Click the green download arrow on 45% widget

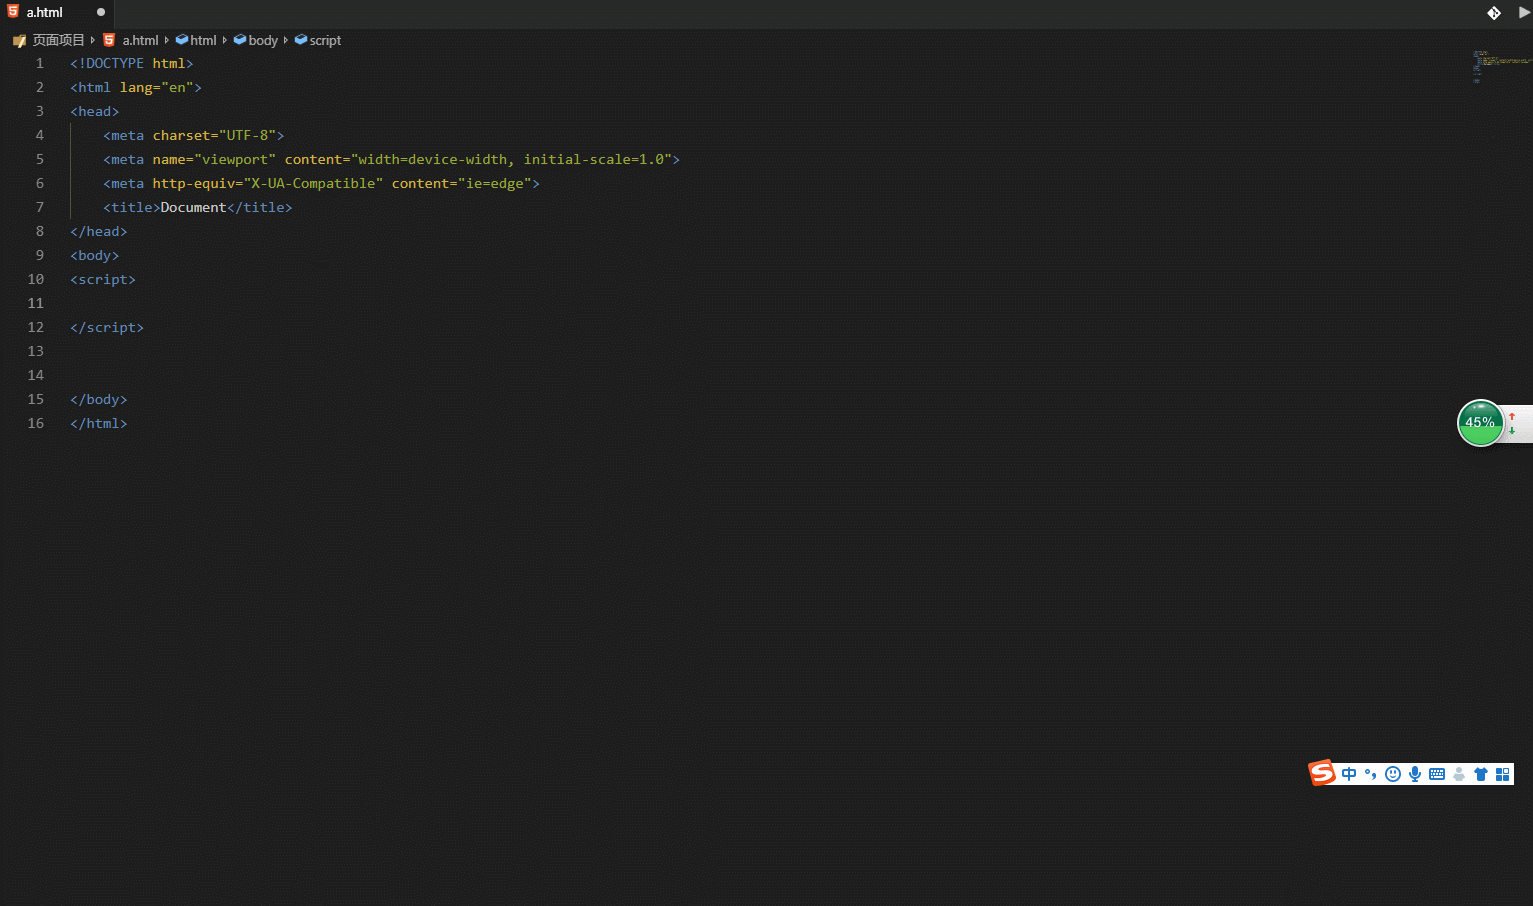pos(1512,430)
